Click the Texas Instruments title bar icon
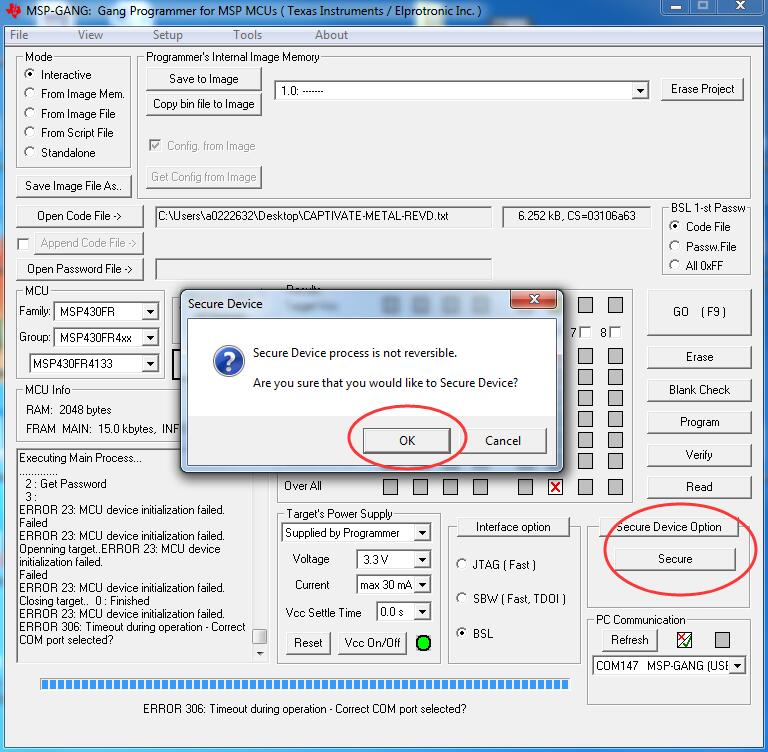768x752 pixels. tap(13, 10)
